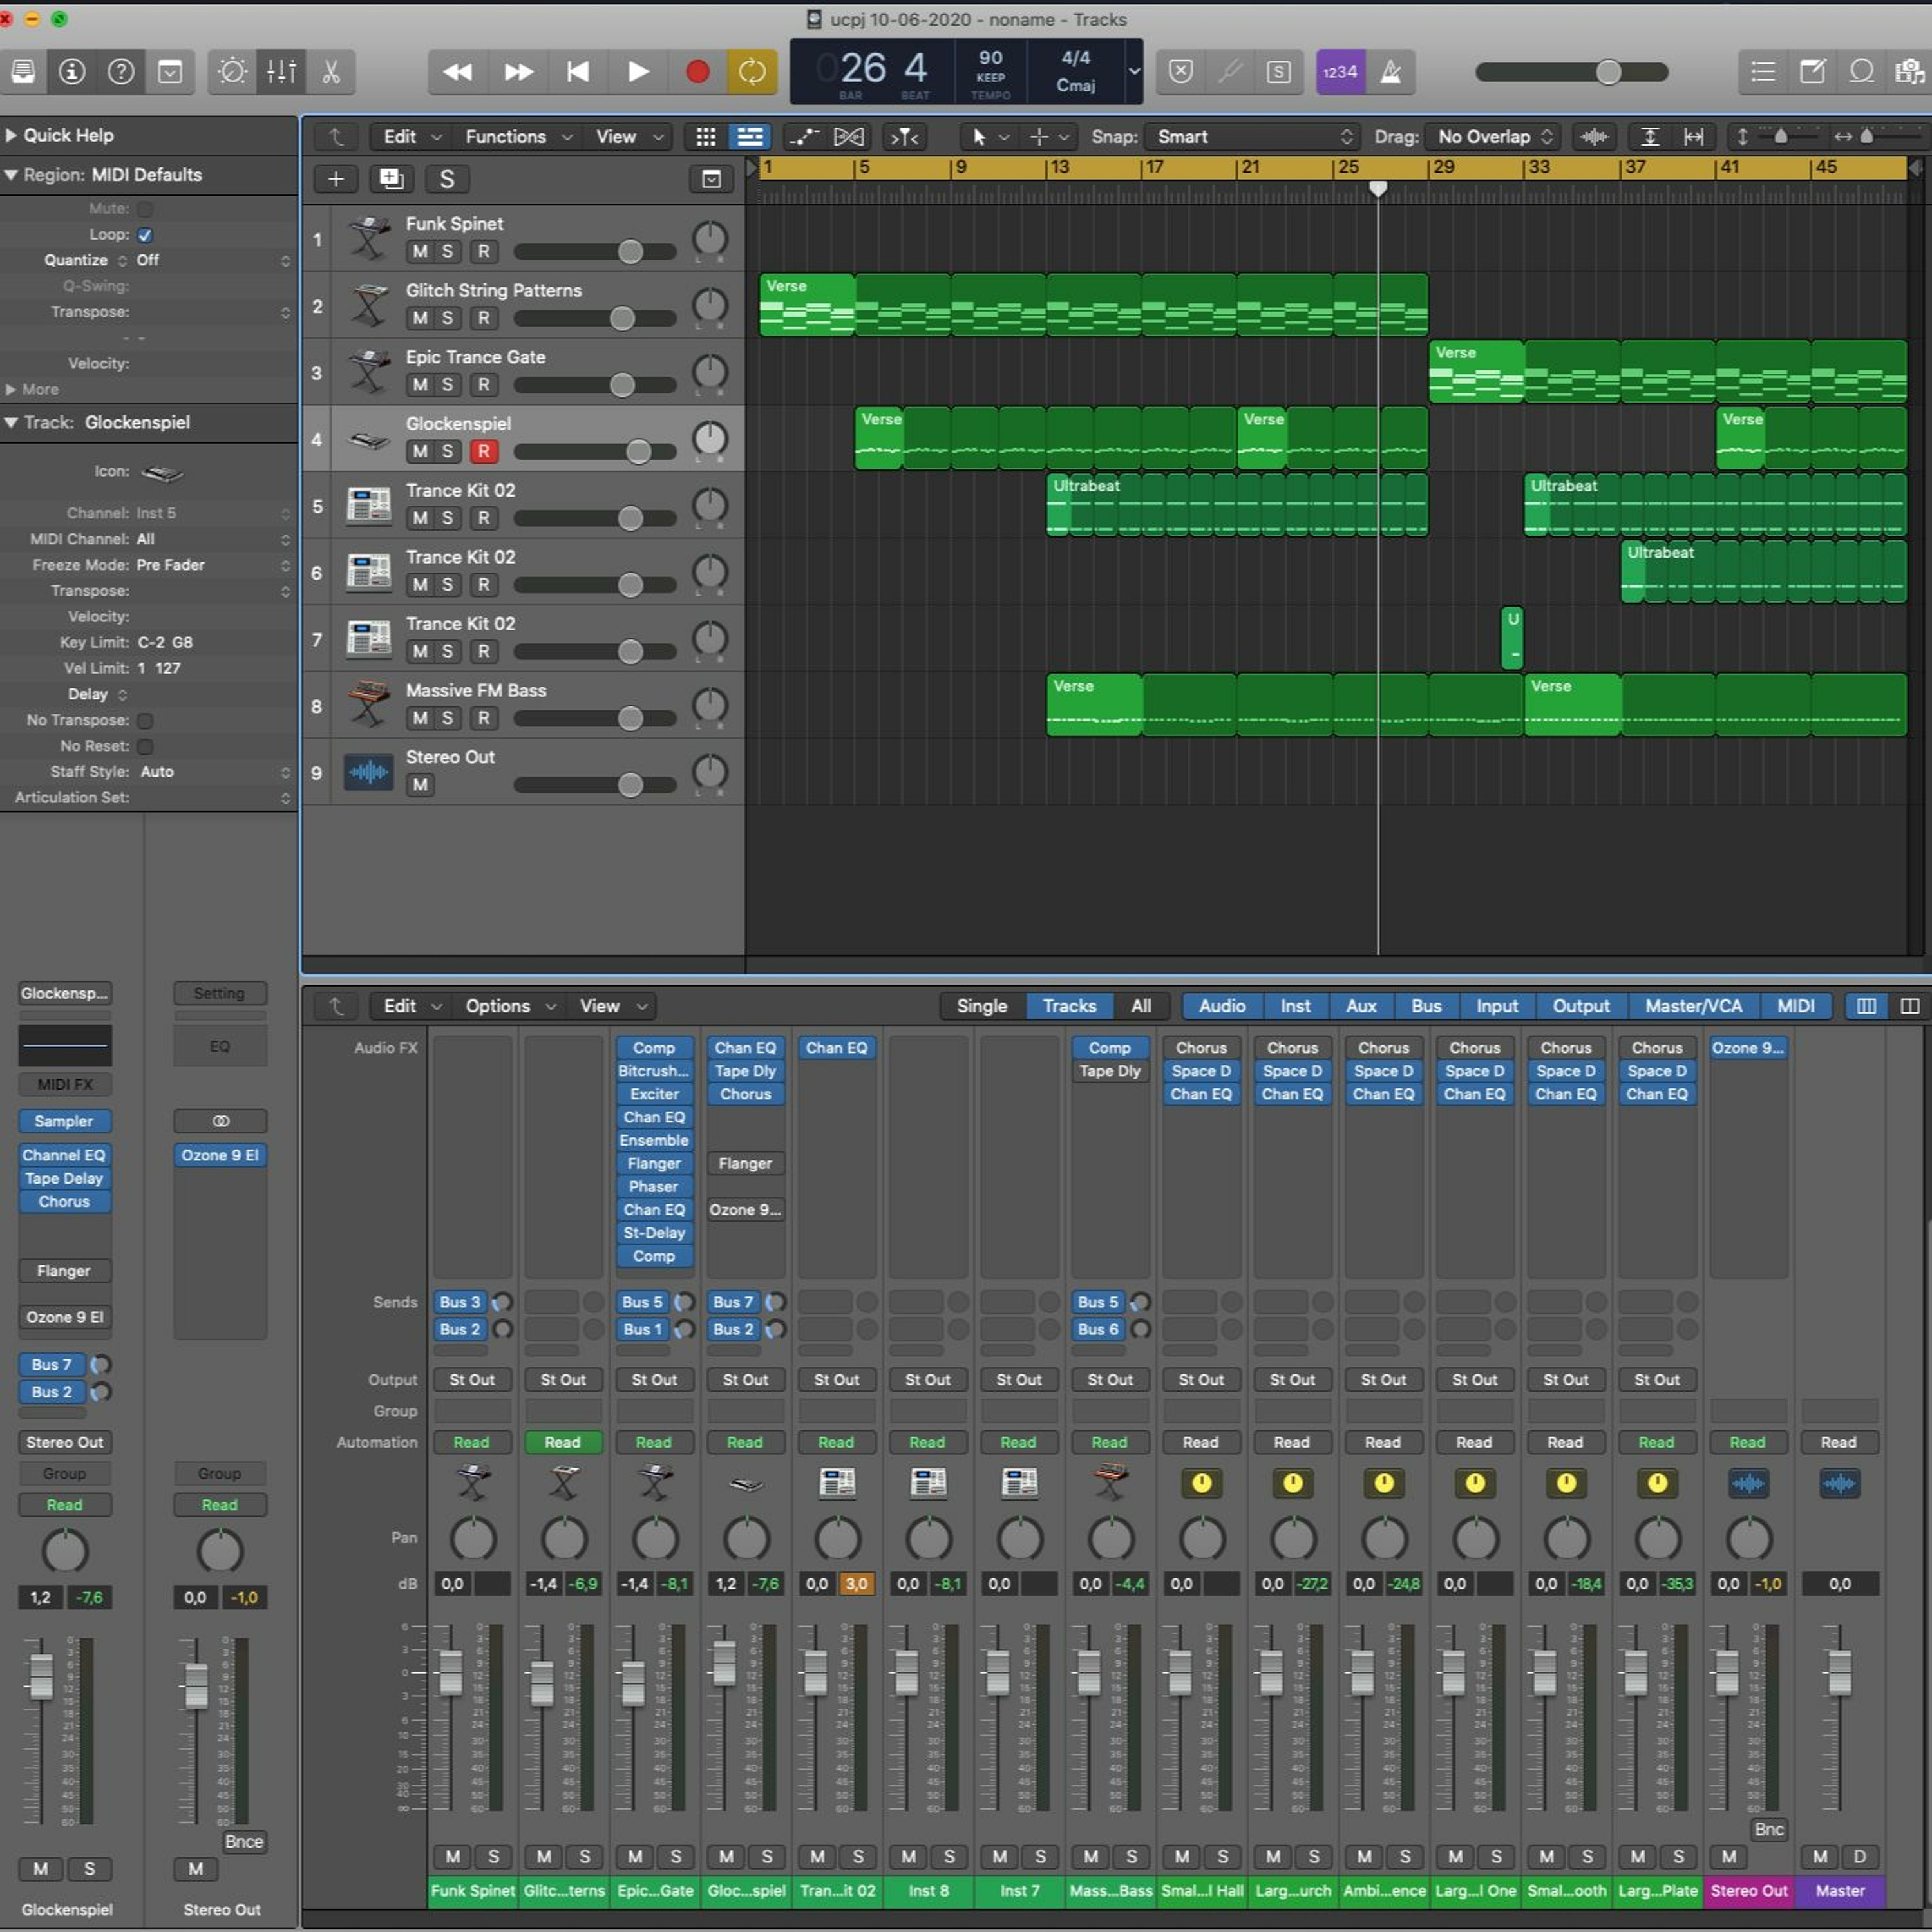Click the Sampler instrument slot
Viewport: 1932px width, 1932px height.
(x=64, y=1121)
